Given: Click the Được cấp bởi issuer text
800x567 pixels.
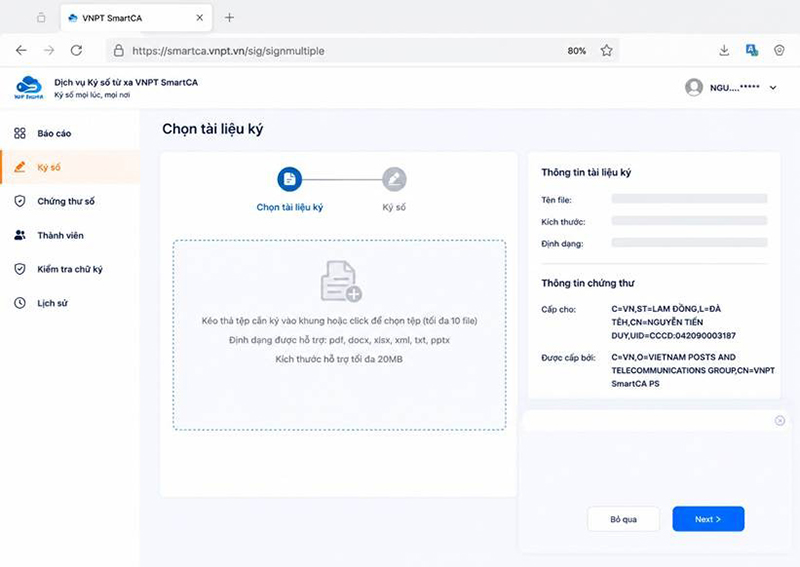Looking at the screenshot, I should [x=693, y=371].
